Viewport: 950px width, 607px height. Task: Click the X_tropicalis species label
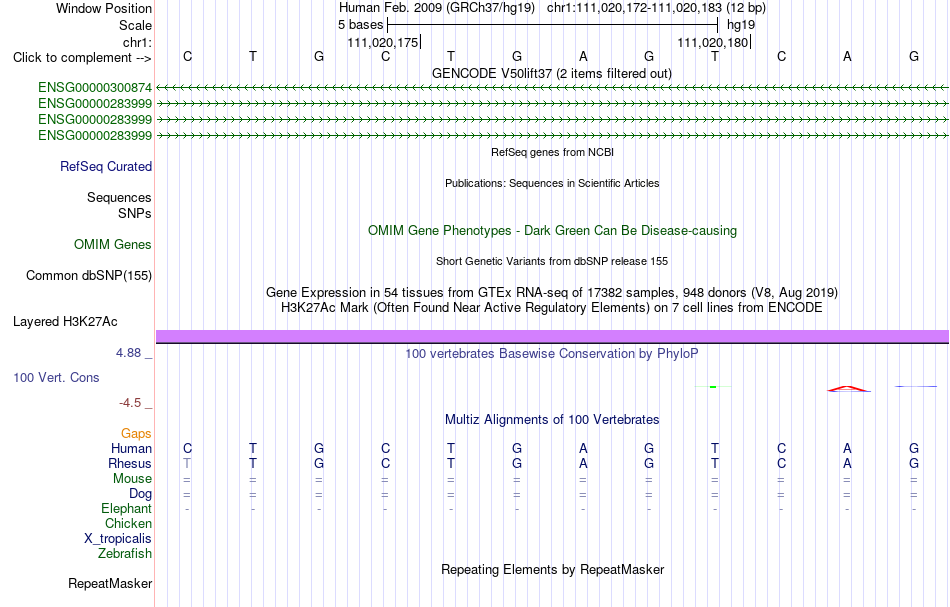click(118, 539)
